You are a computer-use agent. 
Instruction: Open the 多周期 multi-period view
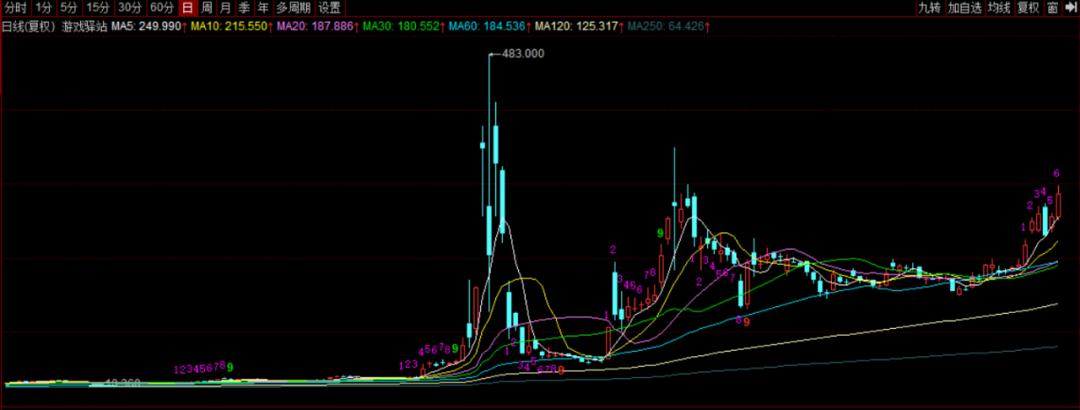[x=293, y=8]
